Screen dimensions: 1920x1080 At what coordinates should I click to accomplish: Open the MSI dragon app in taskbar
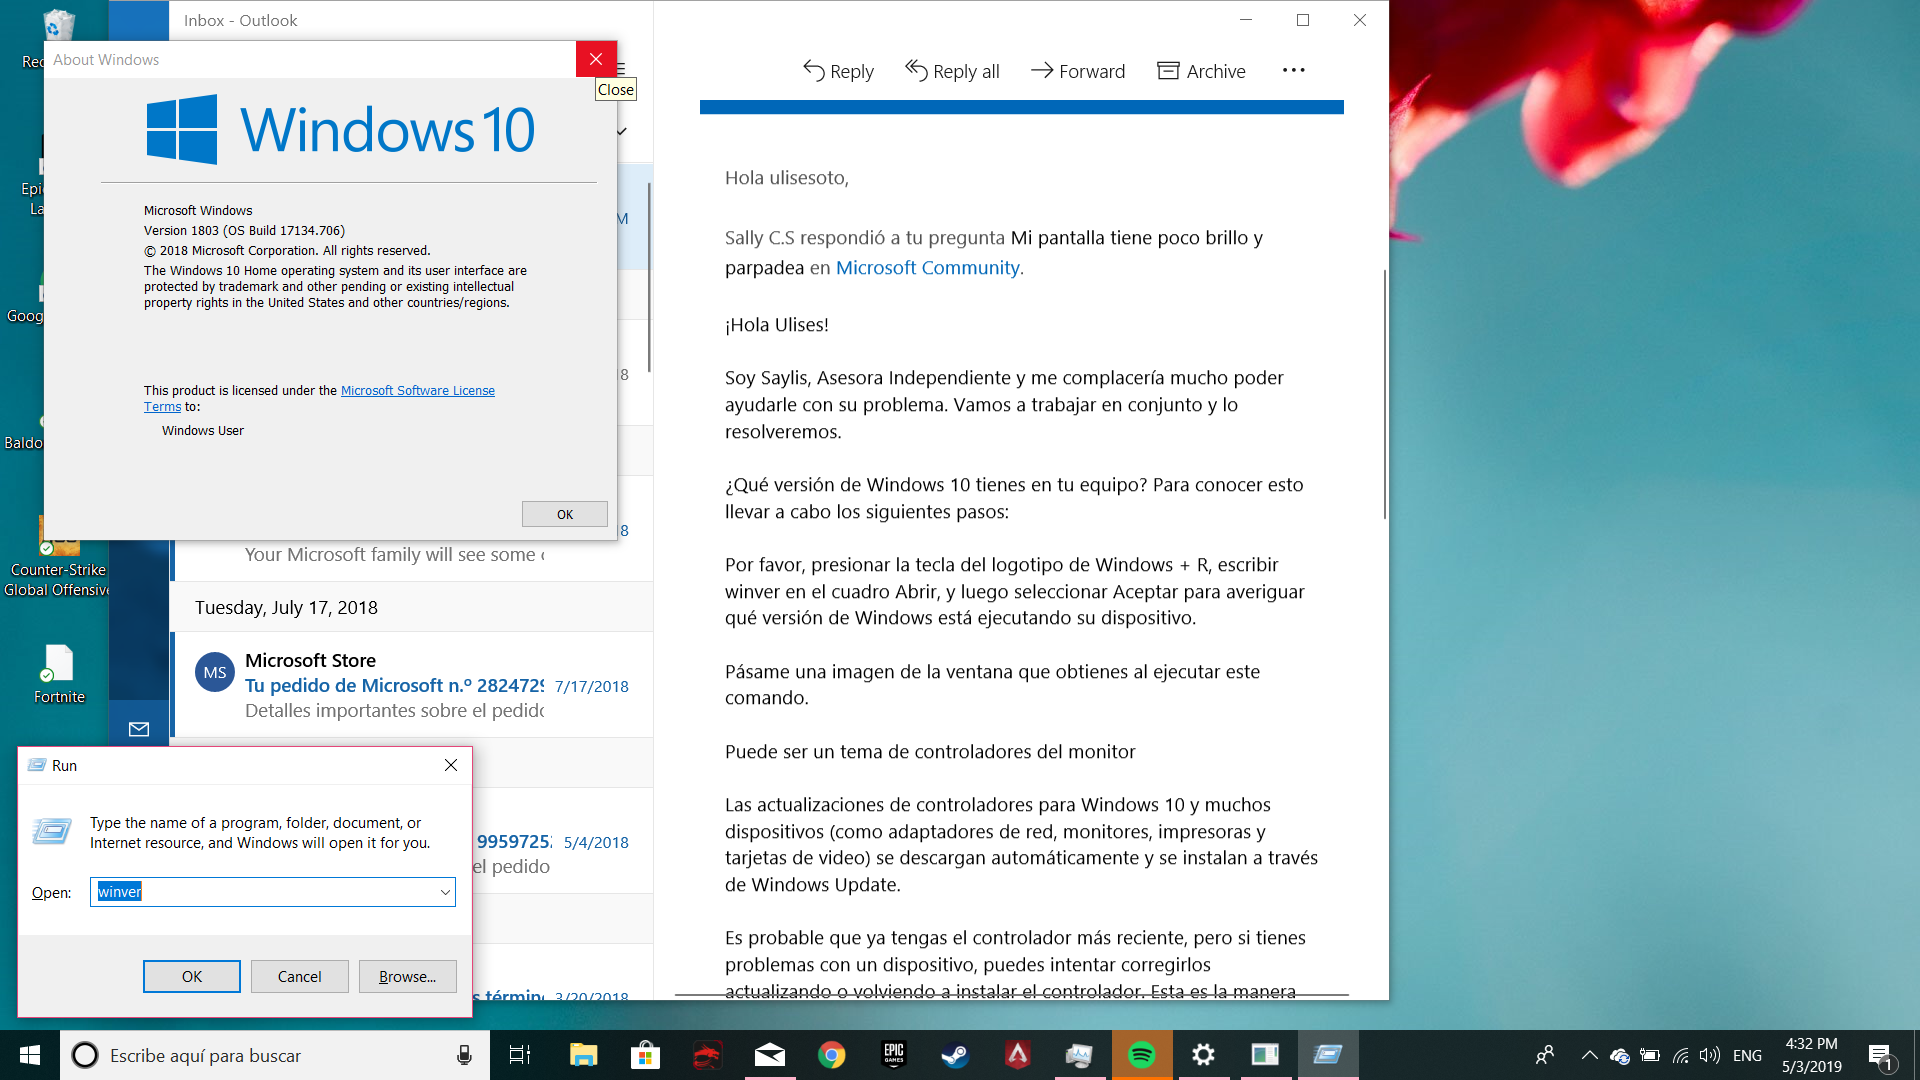tap(707, 1055)
